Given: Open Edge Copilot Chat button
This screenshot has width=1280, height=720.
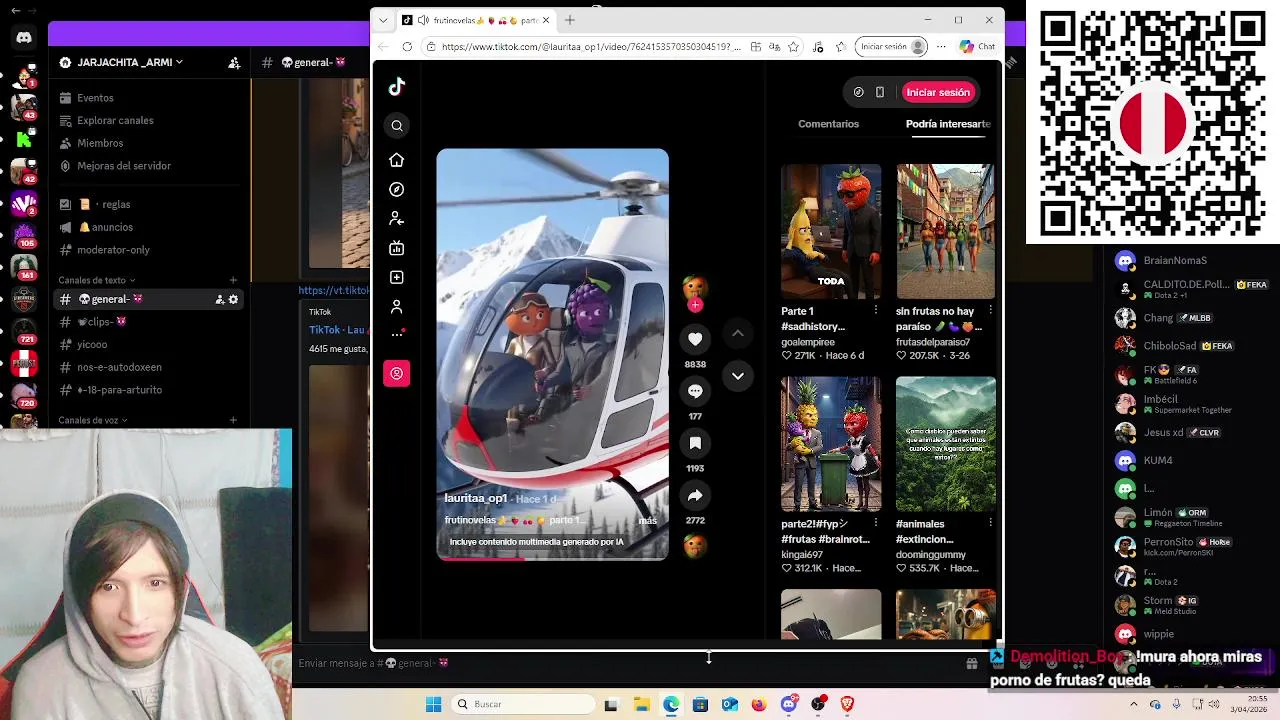Looking at the screenshot, I should tap(978, 47).
